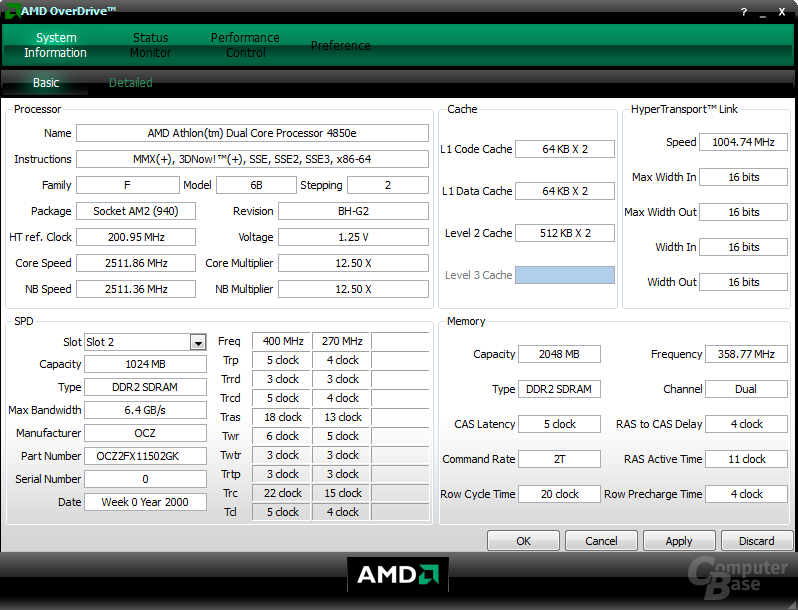Click the SPD Capacity '1024 MB' value
Image resolution: width=798 pixels, height=610 pixels.
pyautogui.click(x=145, y=364)
